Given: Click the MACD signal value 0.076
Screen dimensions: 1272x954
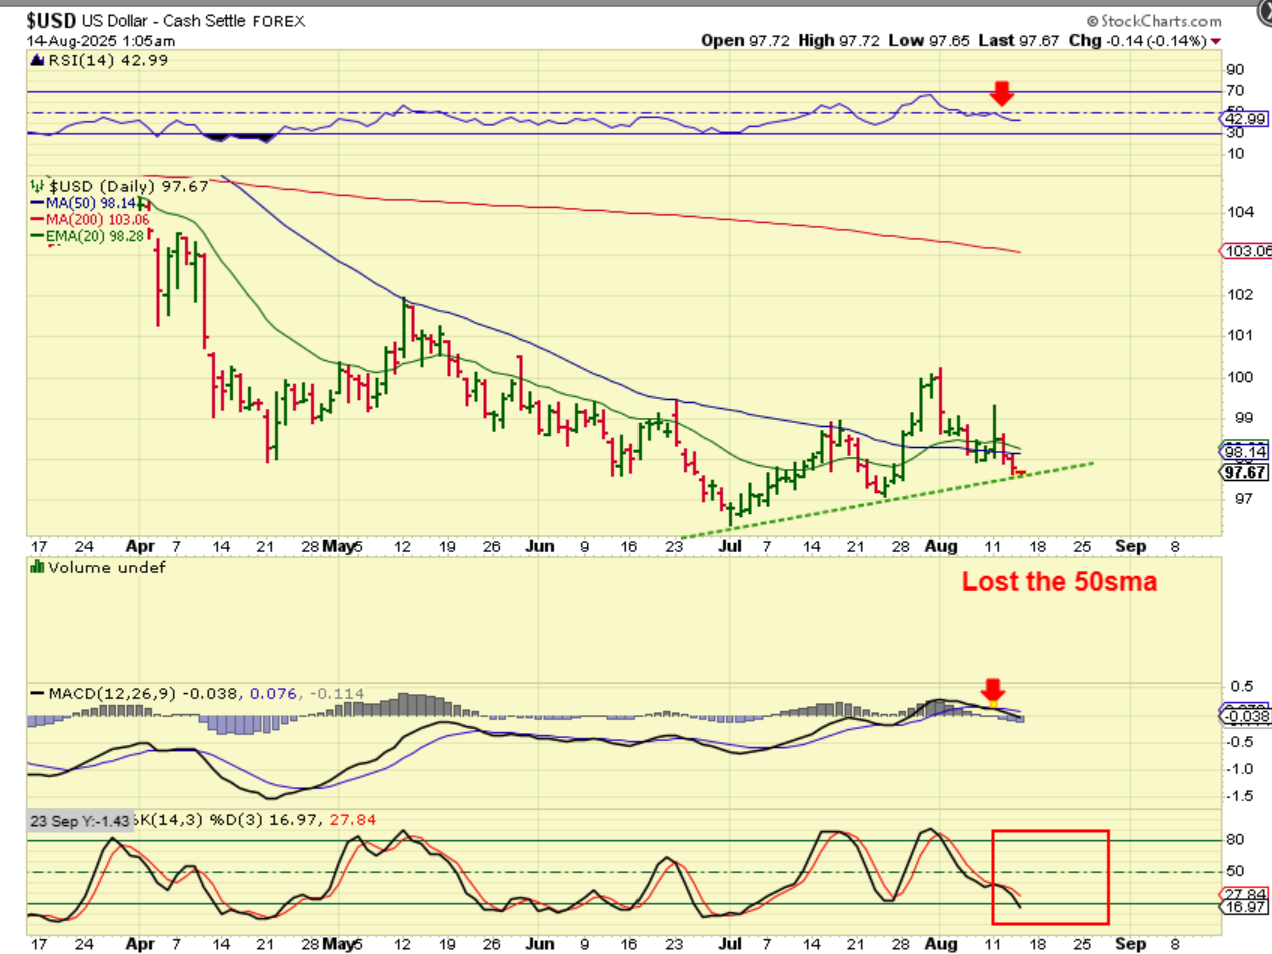Looking at the screenshot, I should (x=273, y=693).
